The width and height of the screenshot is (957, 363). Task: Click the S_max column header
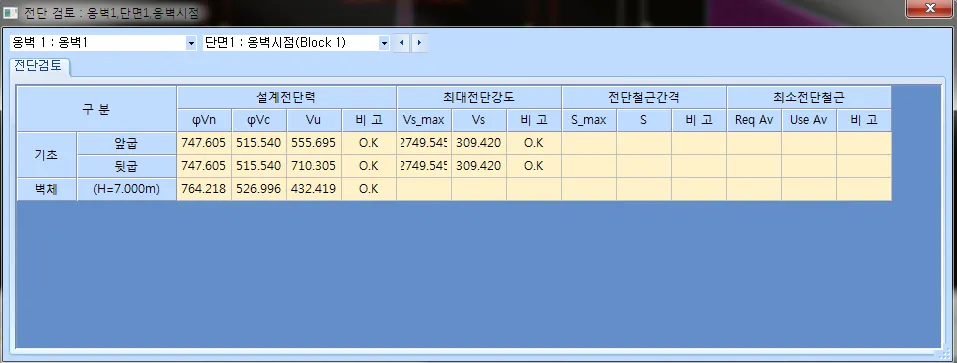coord(588,120)
